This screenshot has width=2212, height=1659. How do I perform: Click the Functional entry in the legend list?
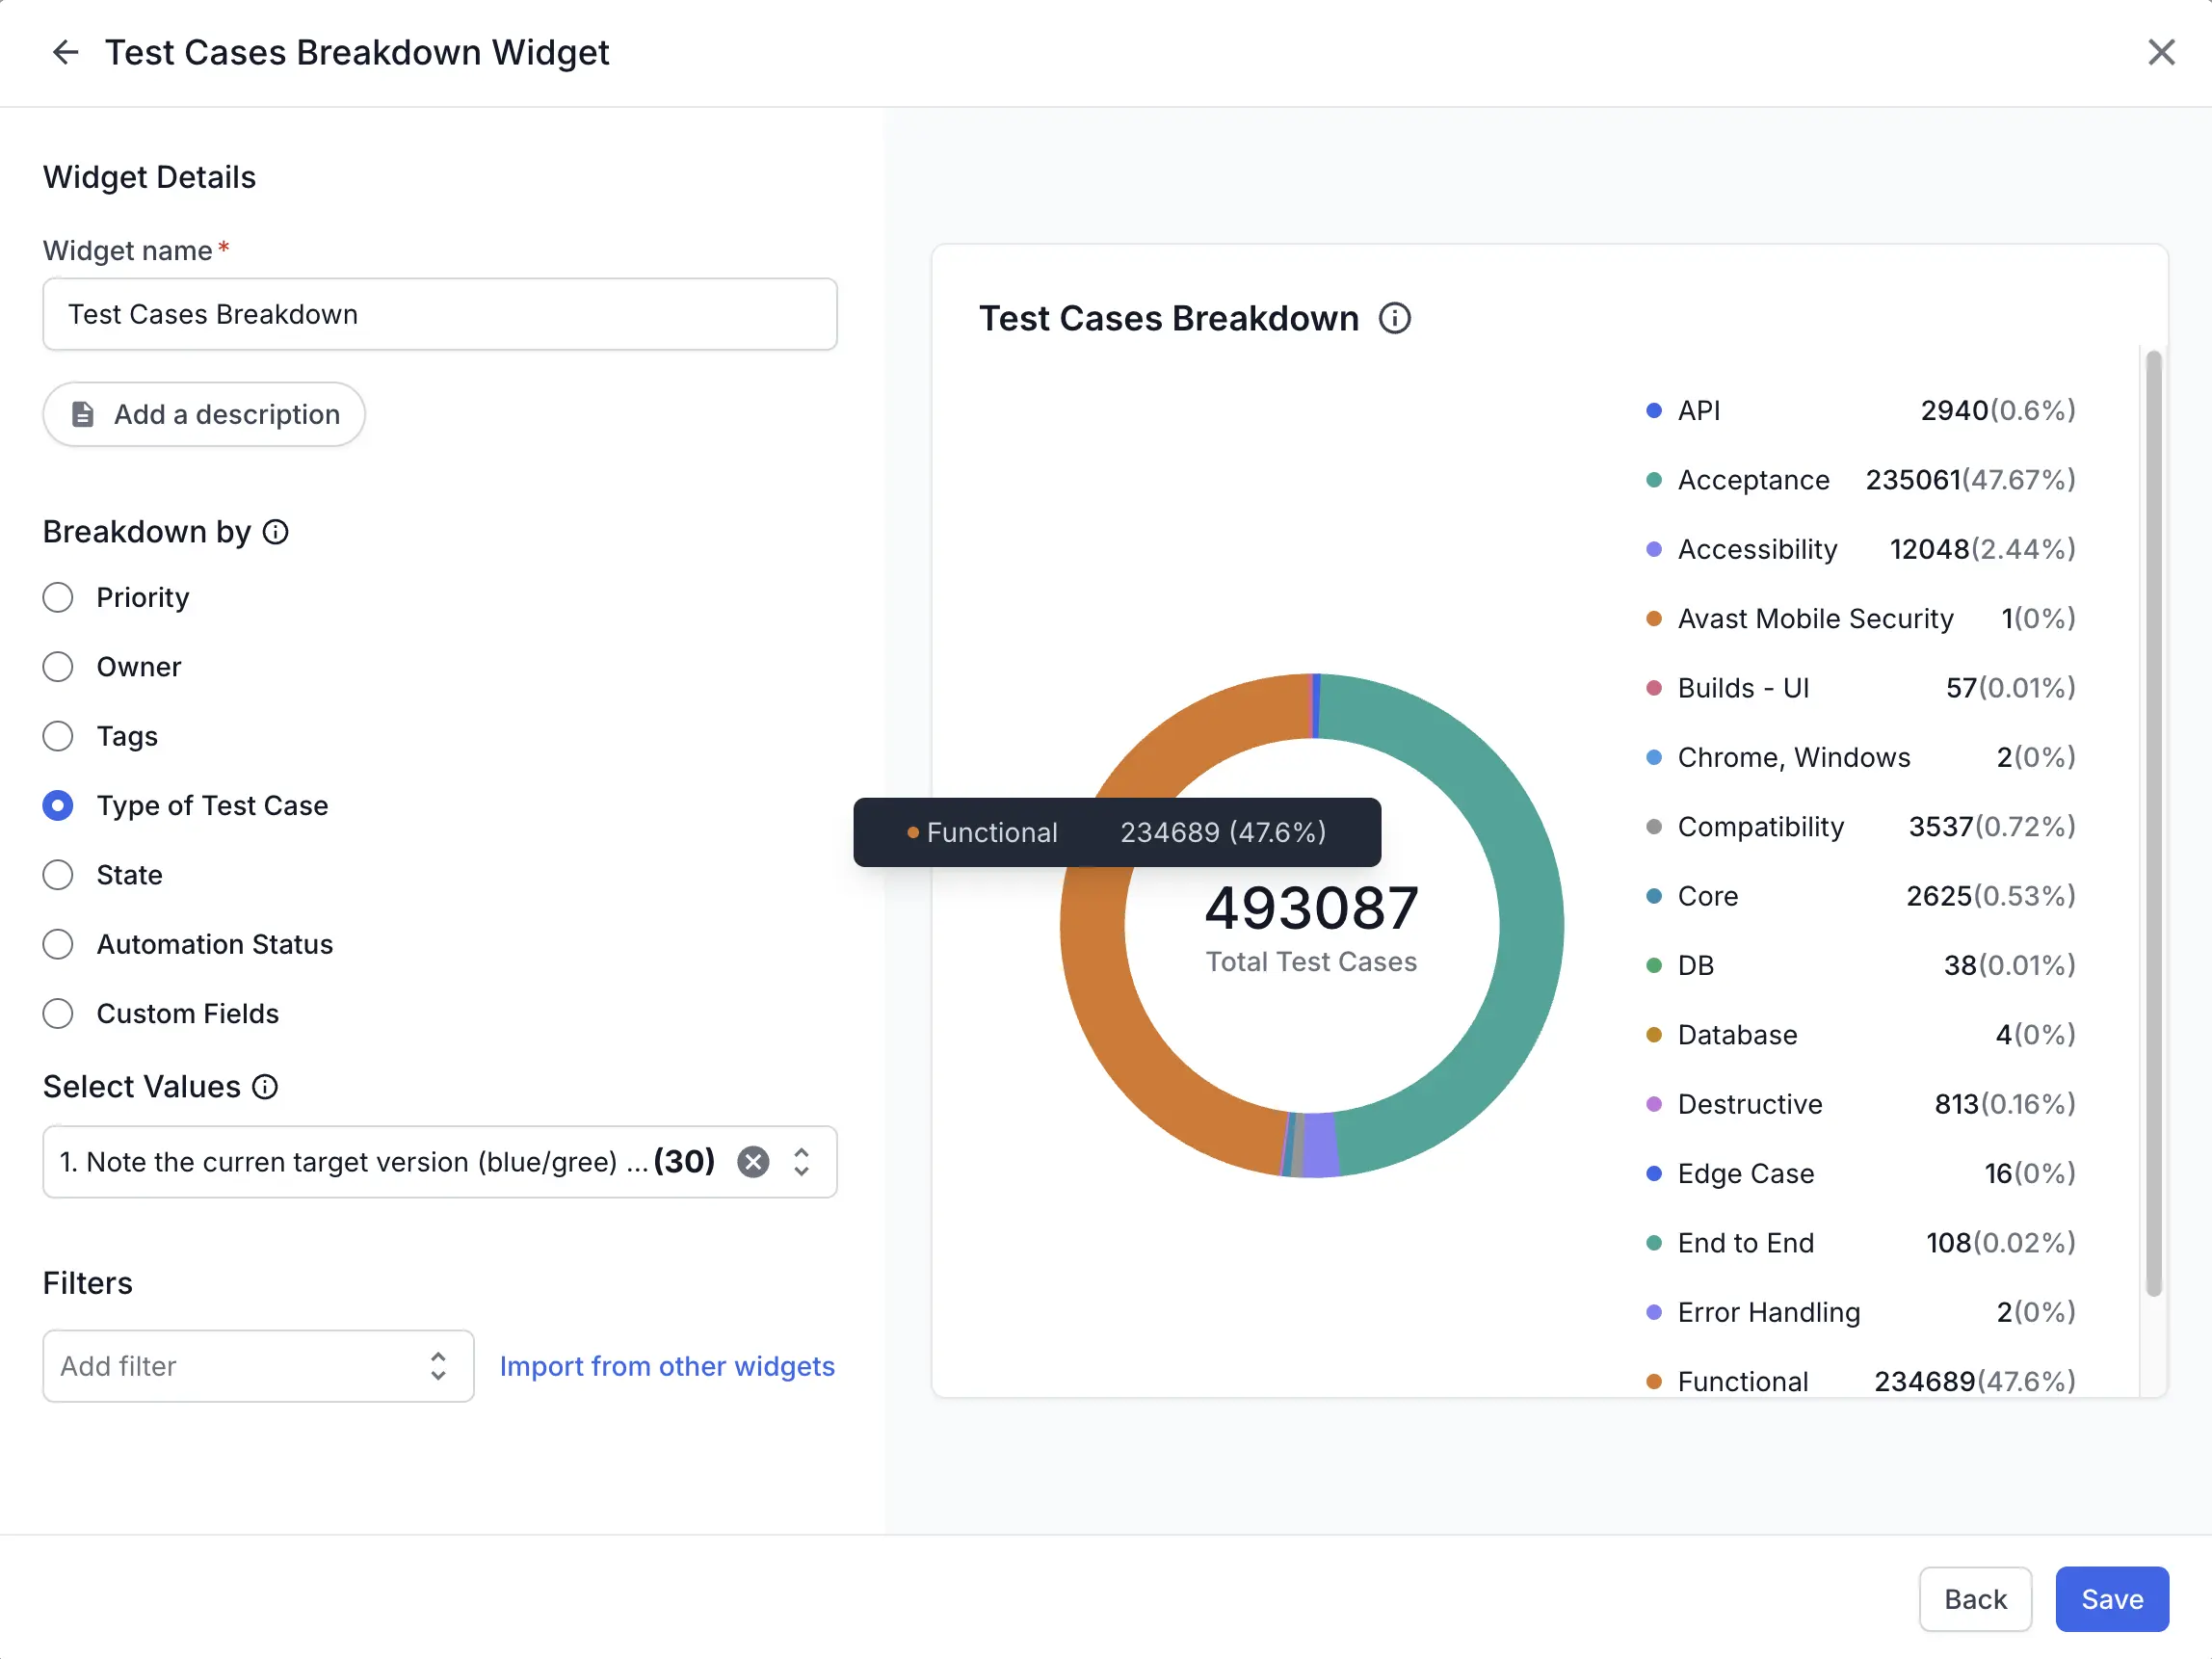pos(1860,1381)
